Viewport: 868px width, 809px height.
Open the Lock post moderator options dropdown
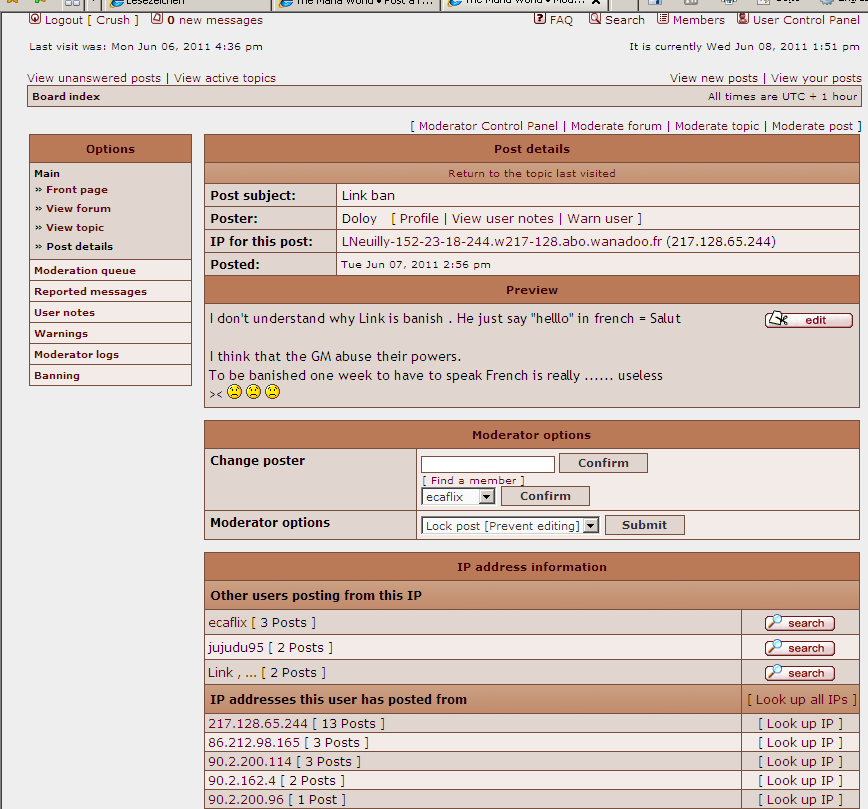tap(510, 525)
